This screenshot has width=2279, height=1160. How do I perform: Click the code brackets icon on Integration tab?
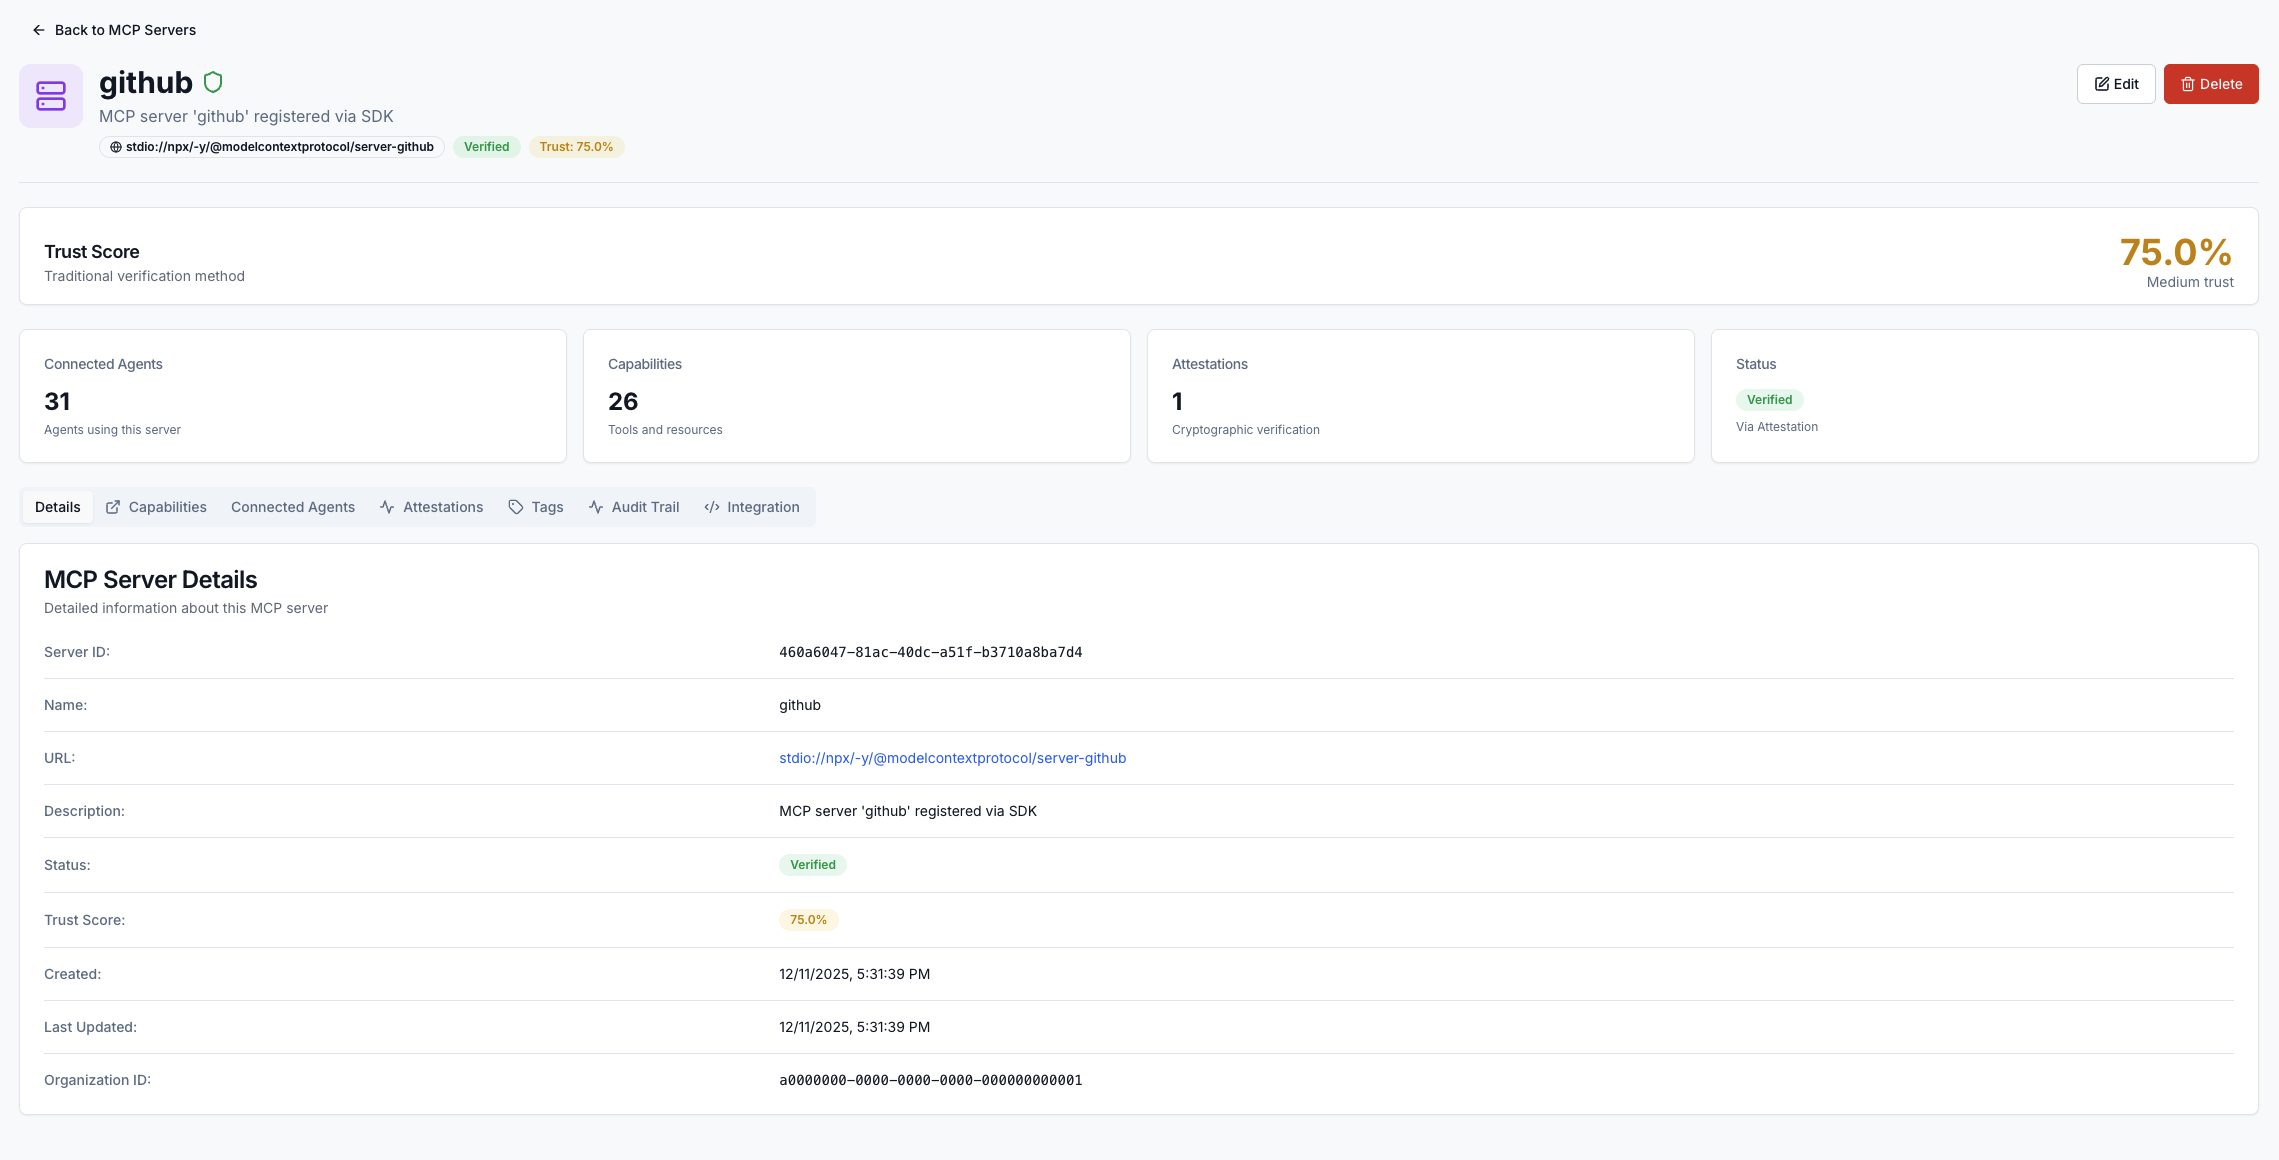712,507
